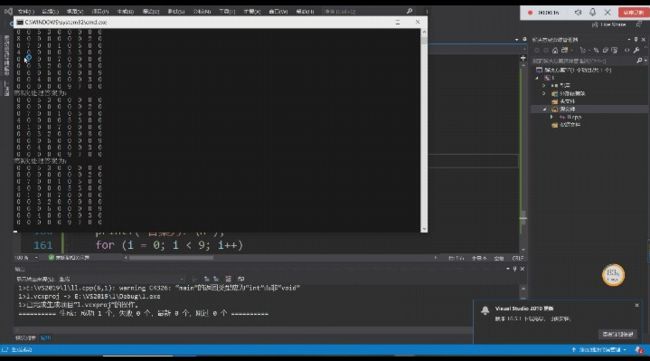Click Clear All icon in Output toolbar
The height and width of the screenshot is (361, 650).
tap(228, 279)
